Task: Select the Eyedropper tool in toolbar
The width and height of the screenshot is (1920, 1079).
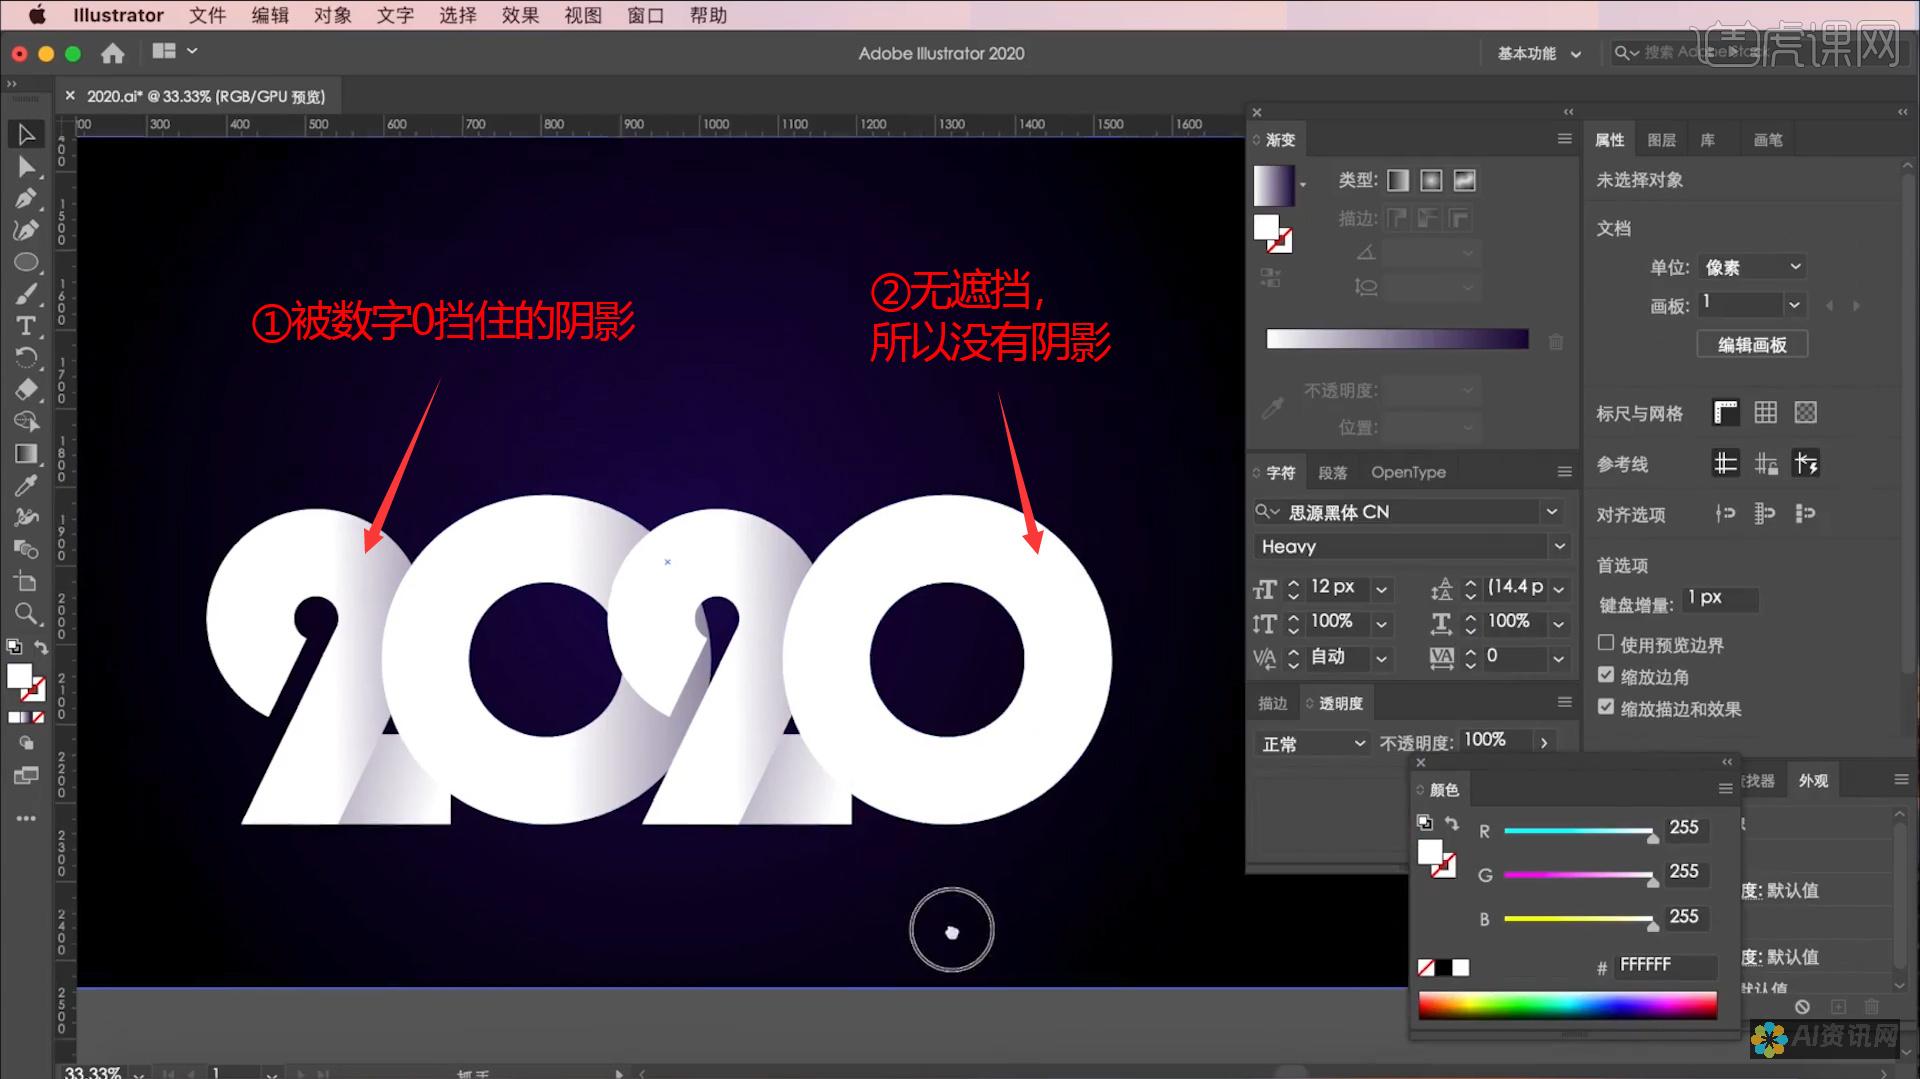Action: (27, 486)
